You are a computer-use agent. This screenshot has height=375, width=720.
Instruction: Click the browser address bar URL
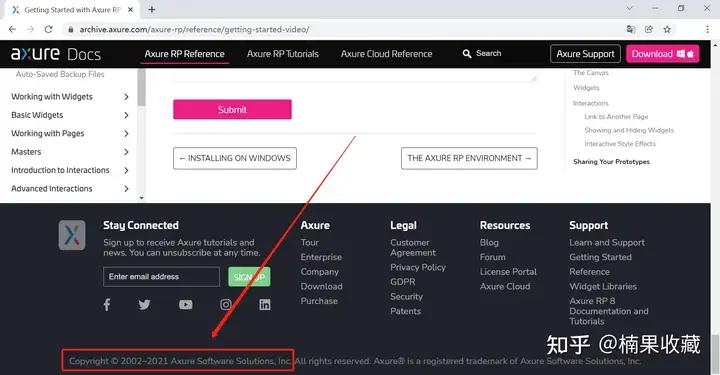[194, 29]
